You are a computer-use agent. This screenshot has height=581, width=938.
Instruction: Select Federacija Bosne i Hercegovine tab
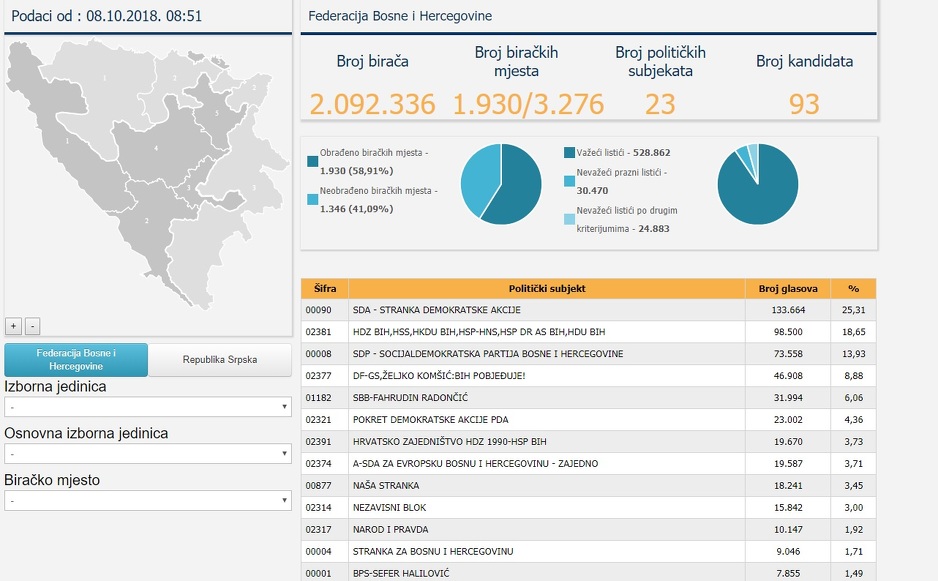[x=76, y=360]
